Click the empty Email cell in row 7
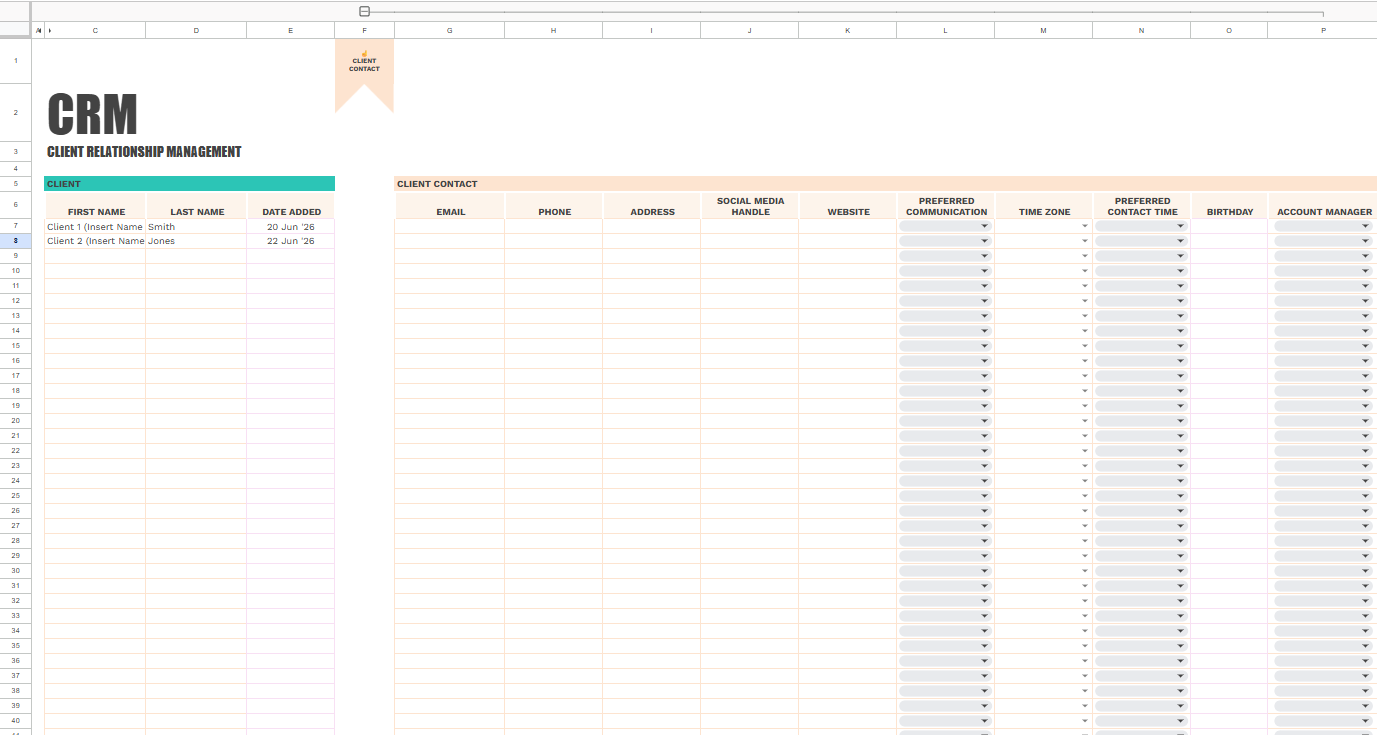Screen dimensions: 1377x735 point(450,227)
